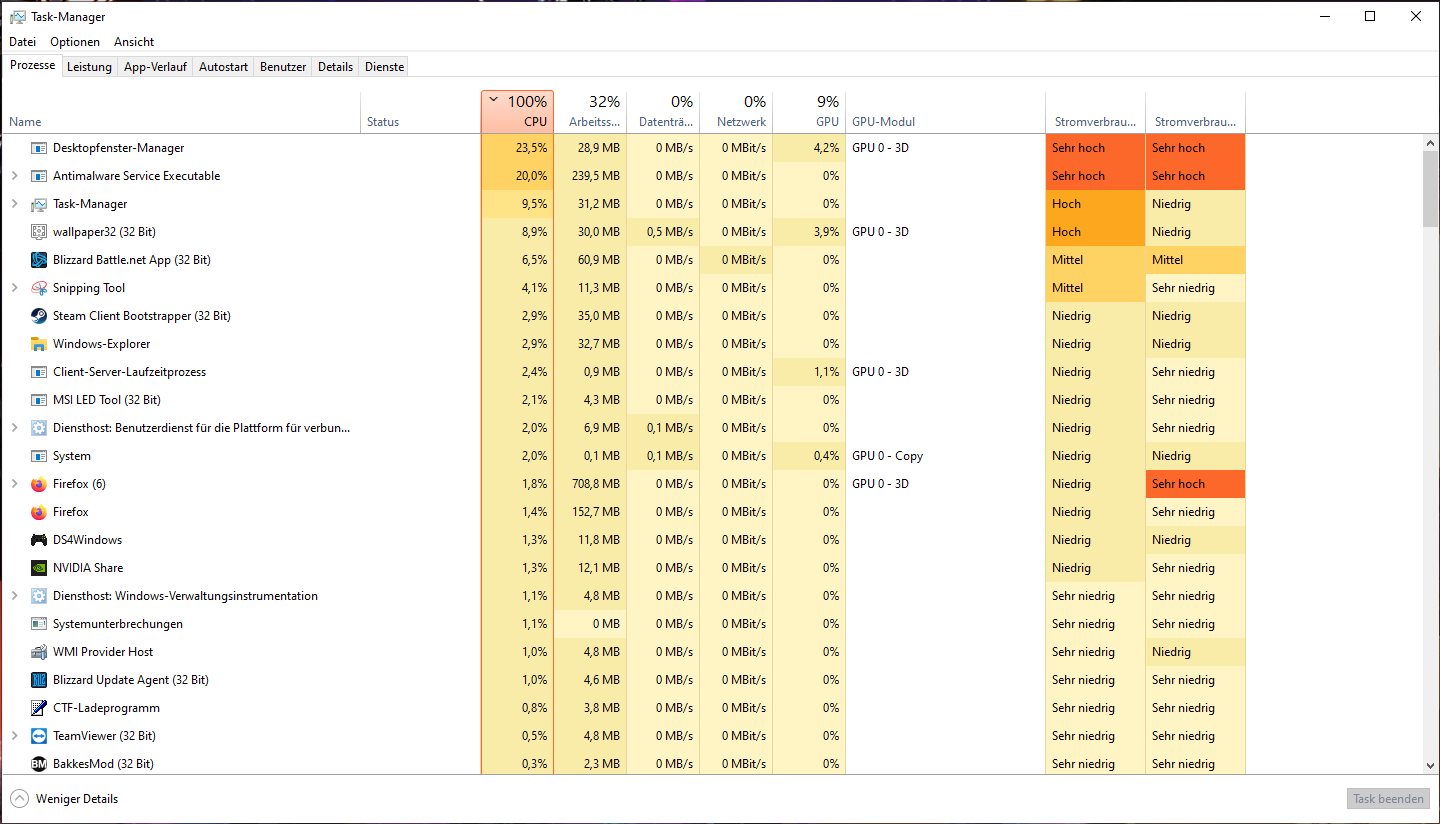Image resolution: width=1440 pixels, height=824 pixels.
Task: Click the Systemunterbrechungen icon
Action: (x=39, y=624)
